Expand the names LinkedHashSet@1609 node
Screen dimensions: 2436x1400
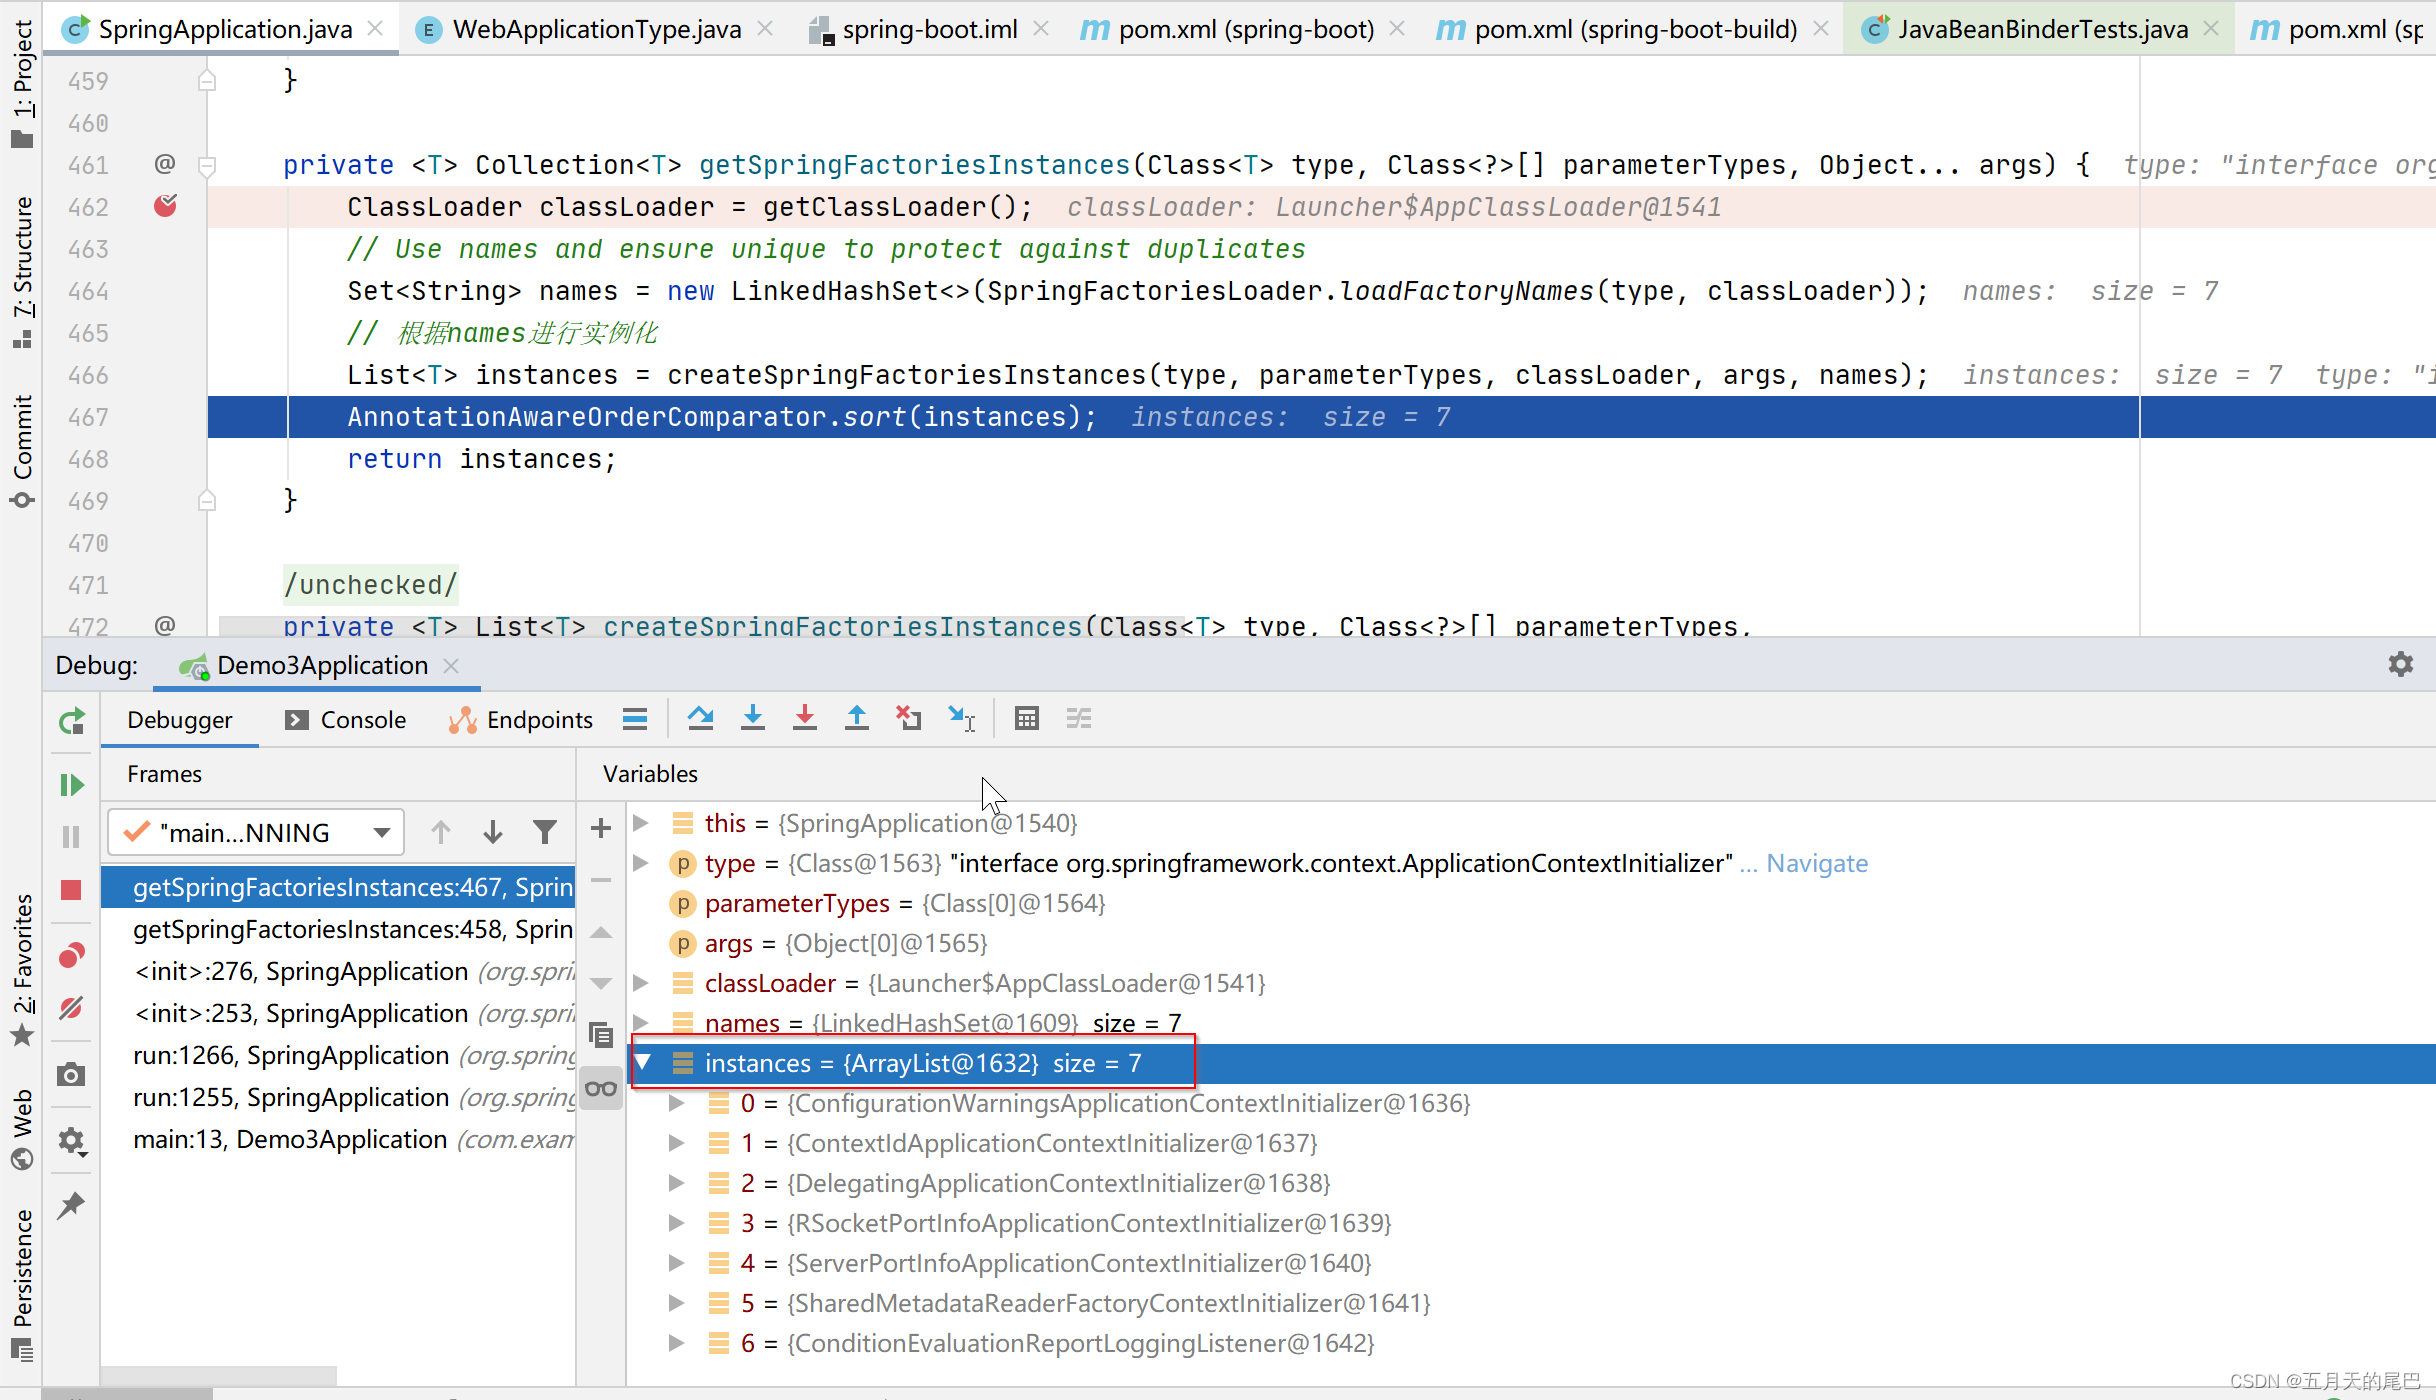pos(642,1022)
